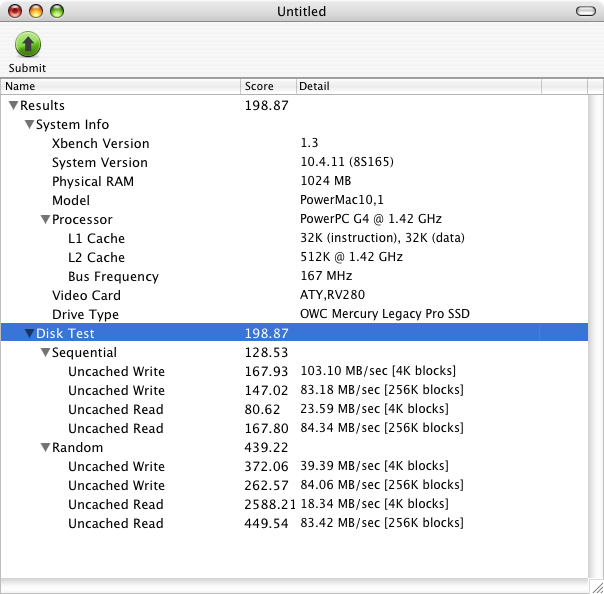This screenshot has height=594, width=604.
Task: Collapse the System Info section
Action: [x=29, y=125]
